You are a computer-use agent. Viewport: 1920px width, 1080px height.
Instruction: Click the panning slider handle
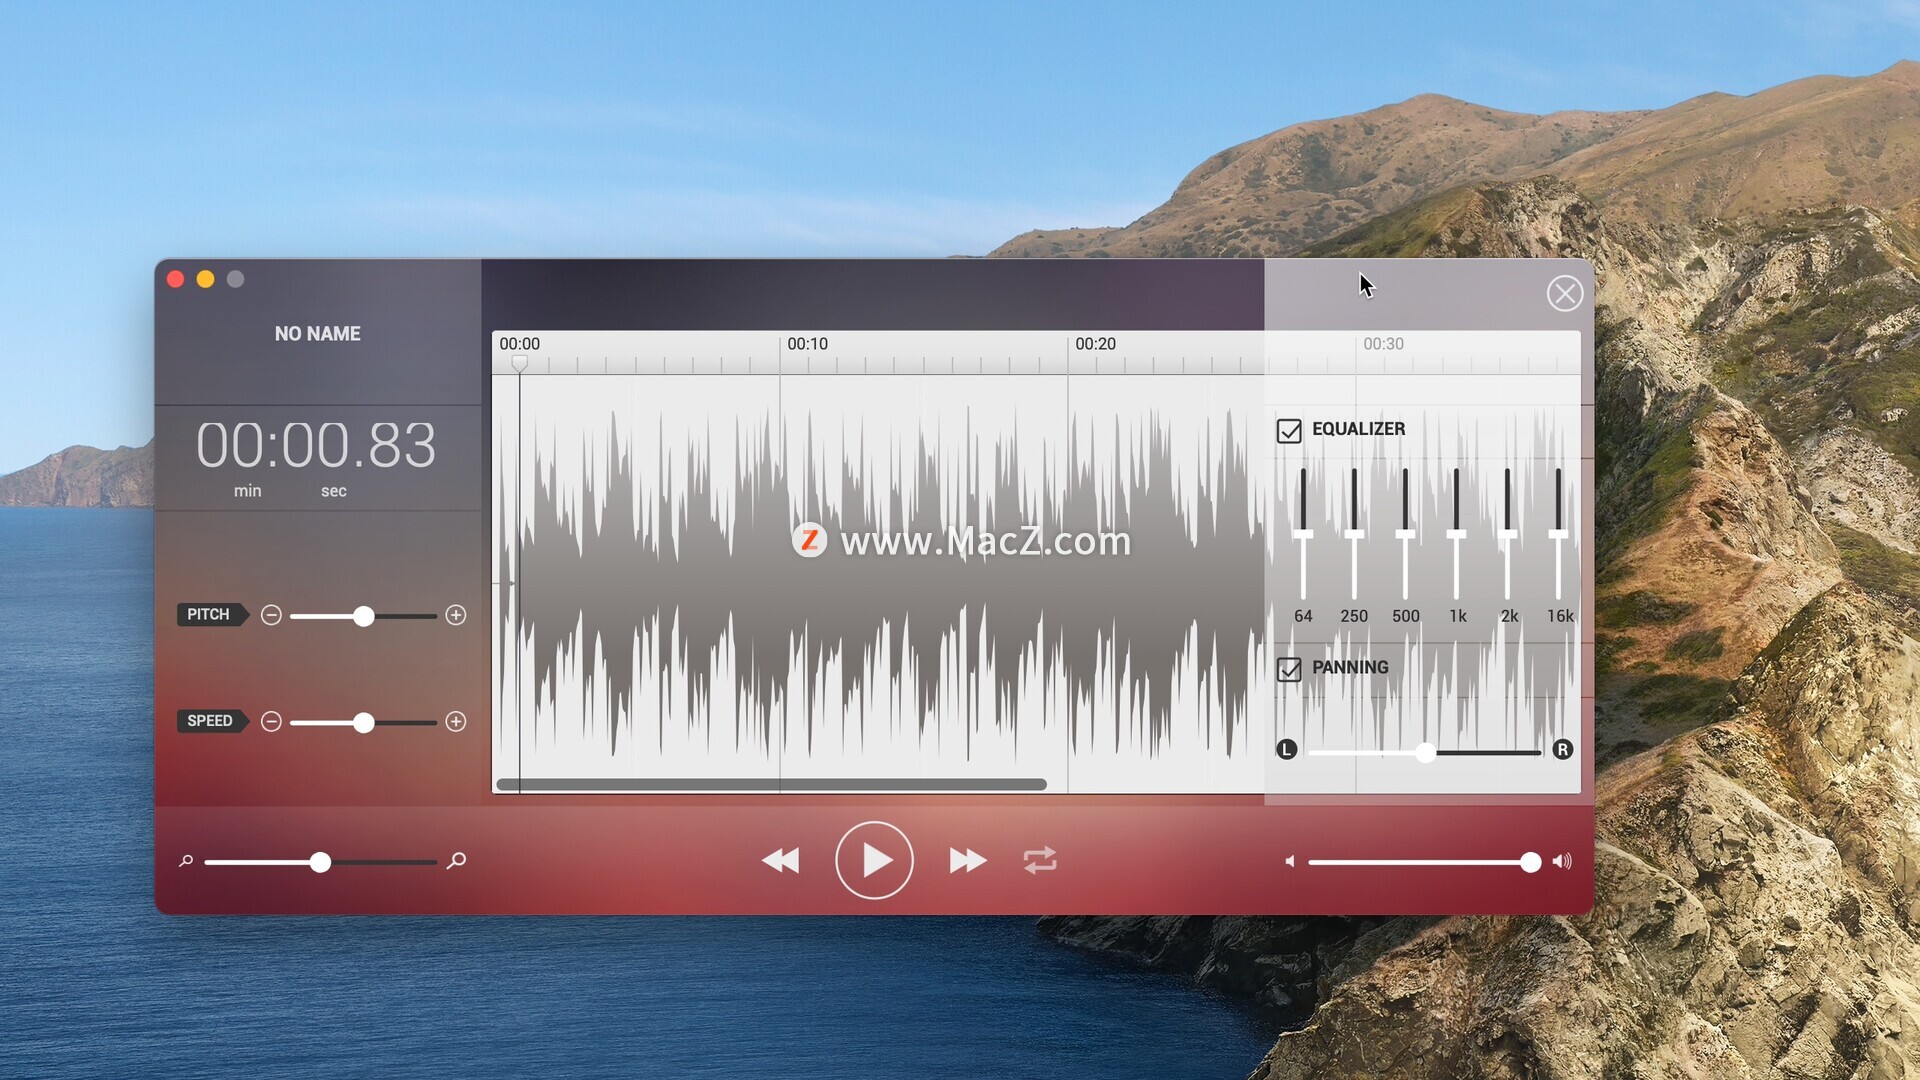click(1425, 753)
